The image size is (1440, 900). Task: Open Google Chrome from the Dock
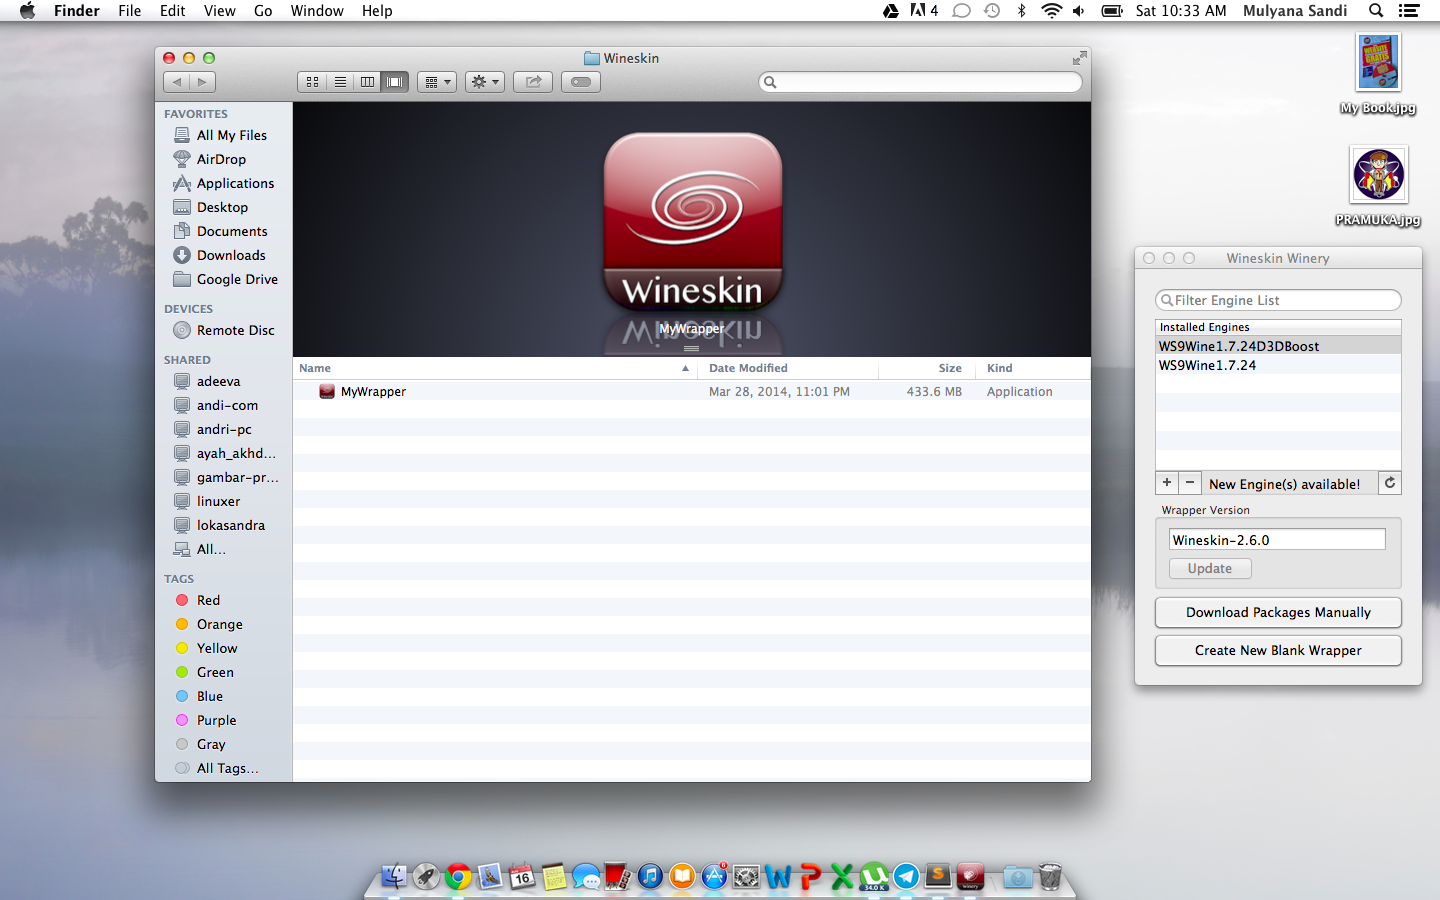click(x=458, y=877)
